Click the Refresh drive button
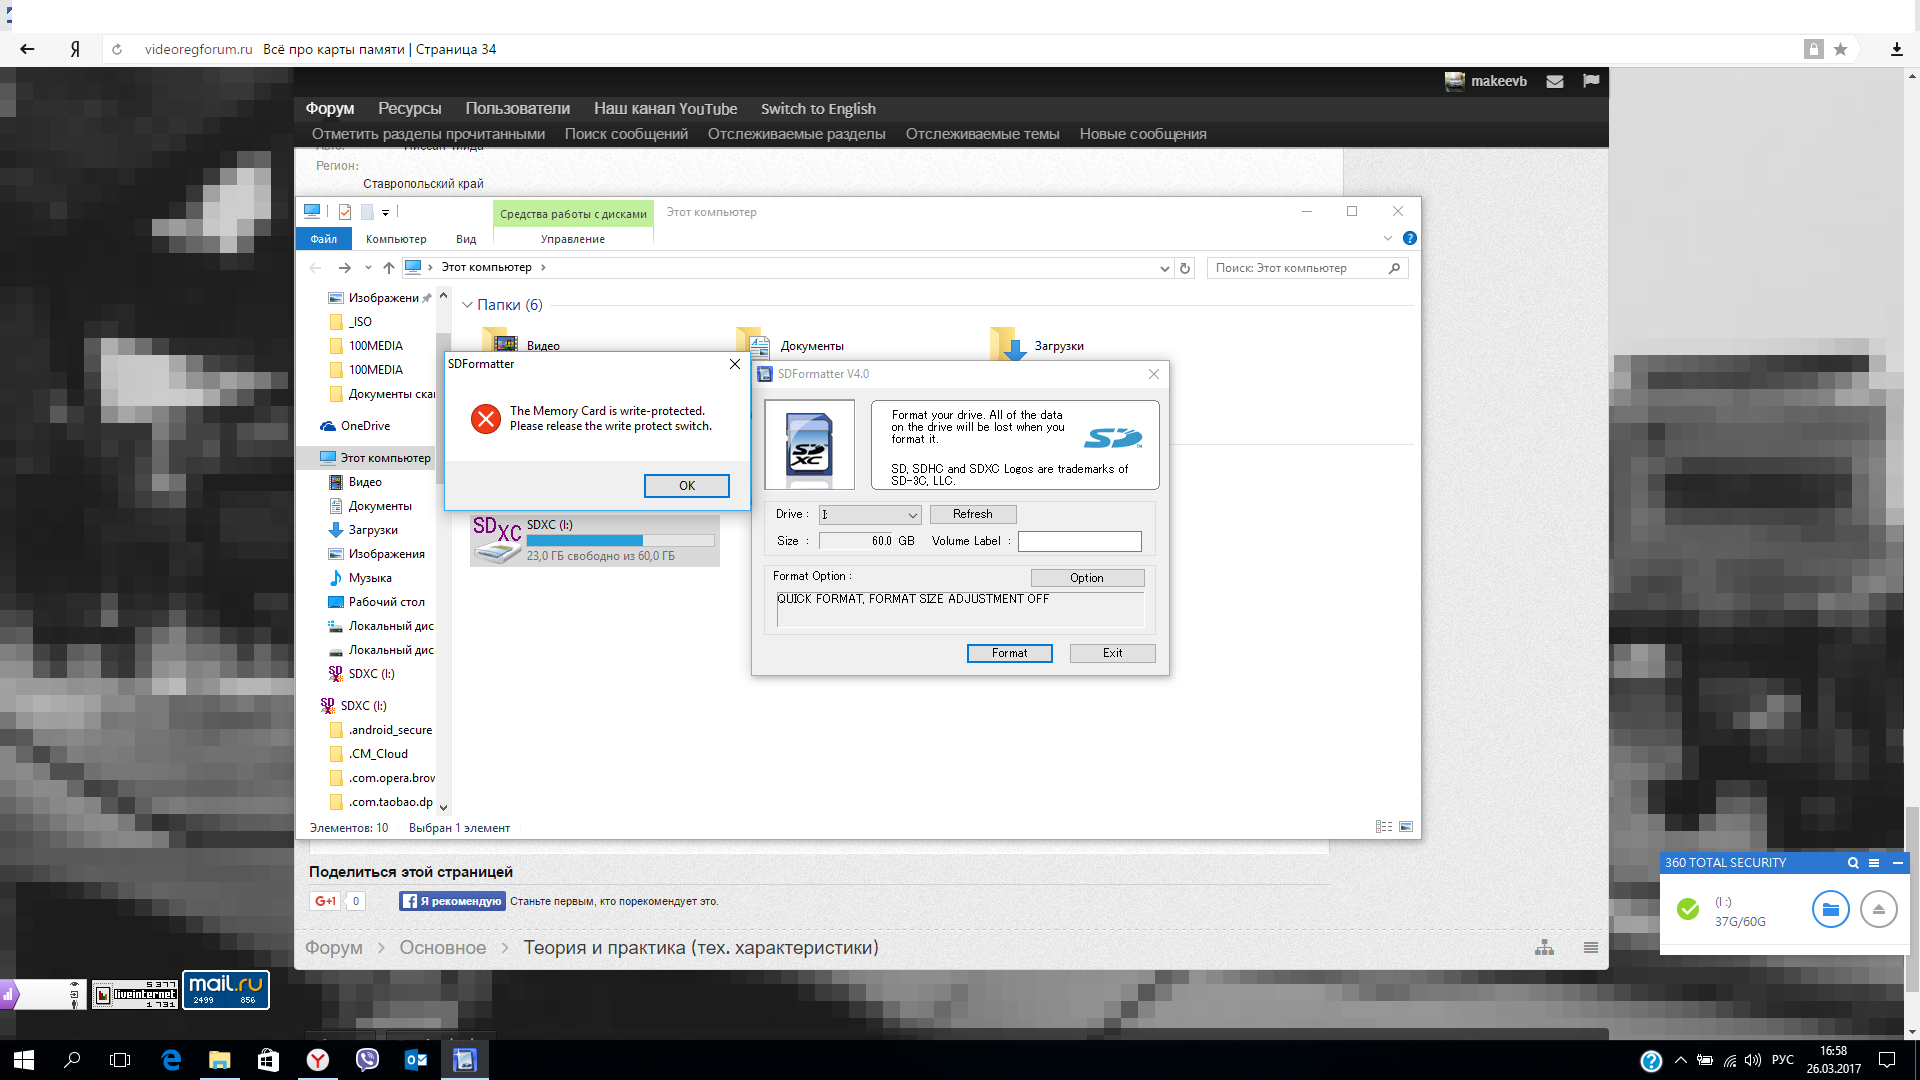Screen dimensions: 1920x1080 972,514
